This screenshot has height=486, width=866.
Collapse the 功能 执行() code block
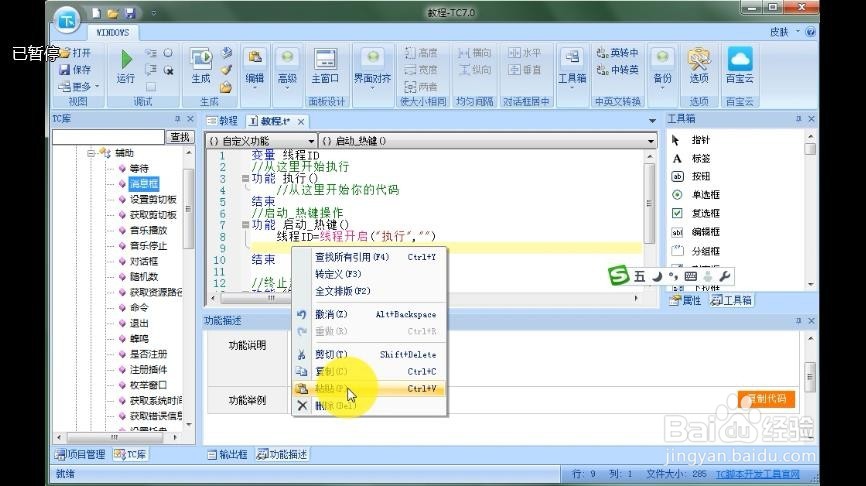[x=245, y=178]
